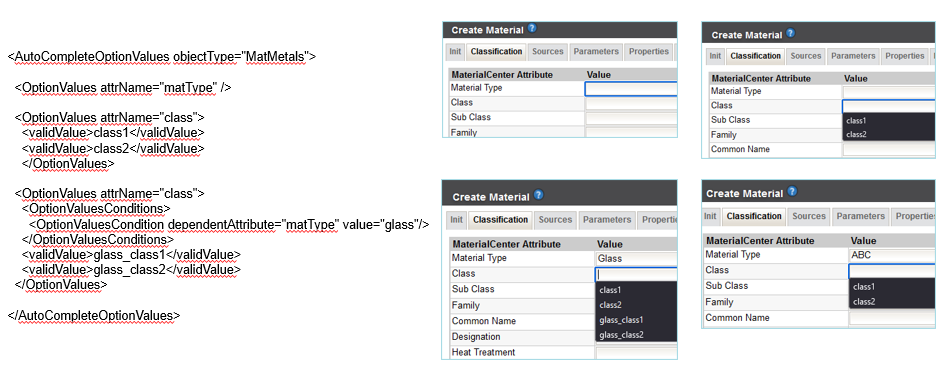938x365 pixels.
Task: Click the Value column header in the Glass panel
Action: coord(610,244)
